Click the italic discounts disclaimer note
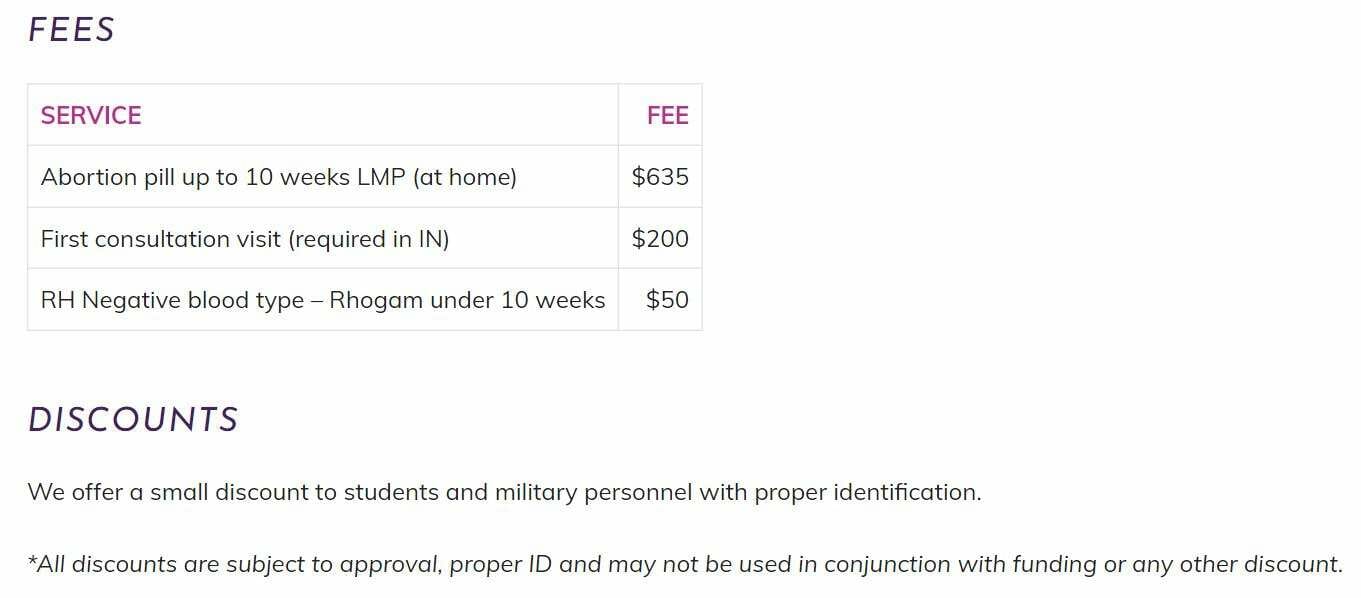This screenshot has height=598, width=1361. [685, 564]
